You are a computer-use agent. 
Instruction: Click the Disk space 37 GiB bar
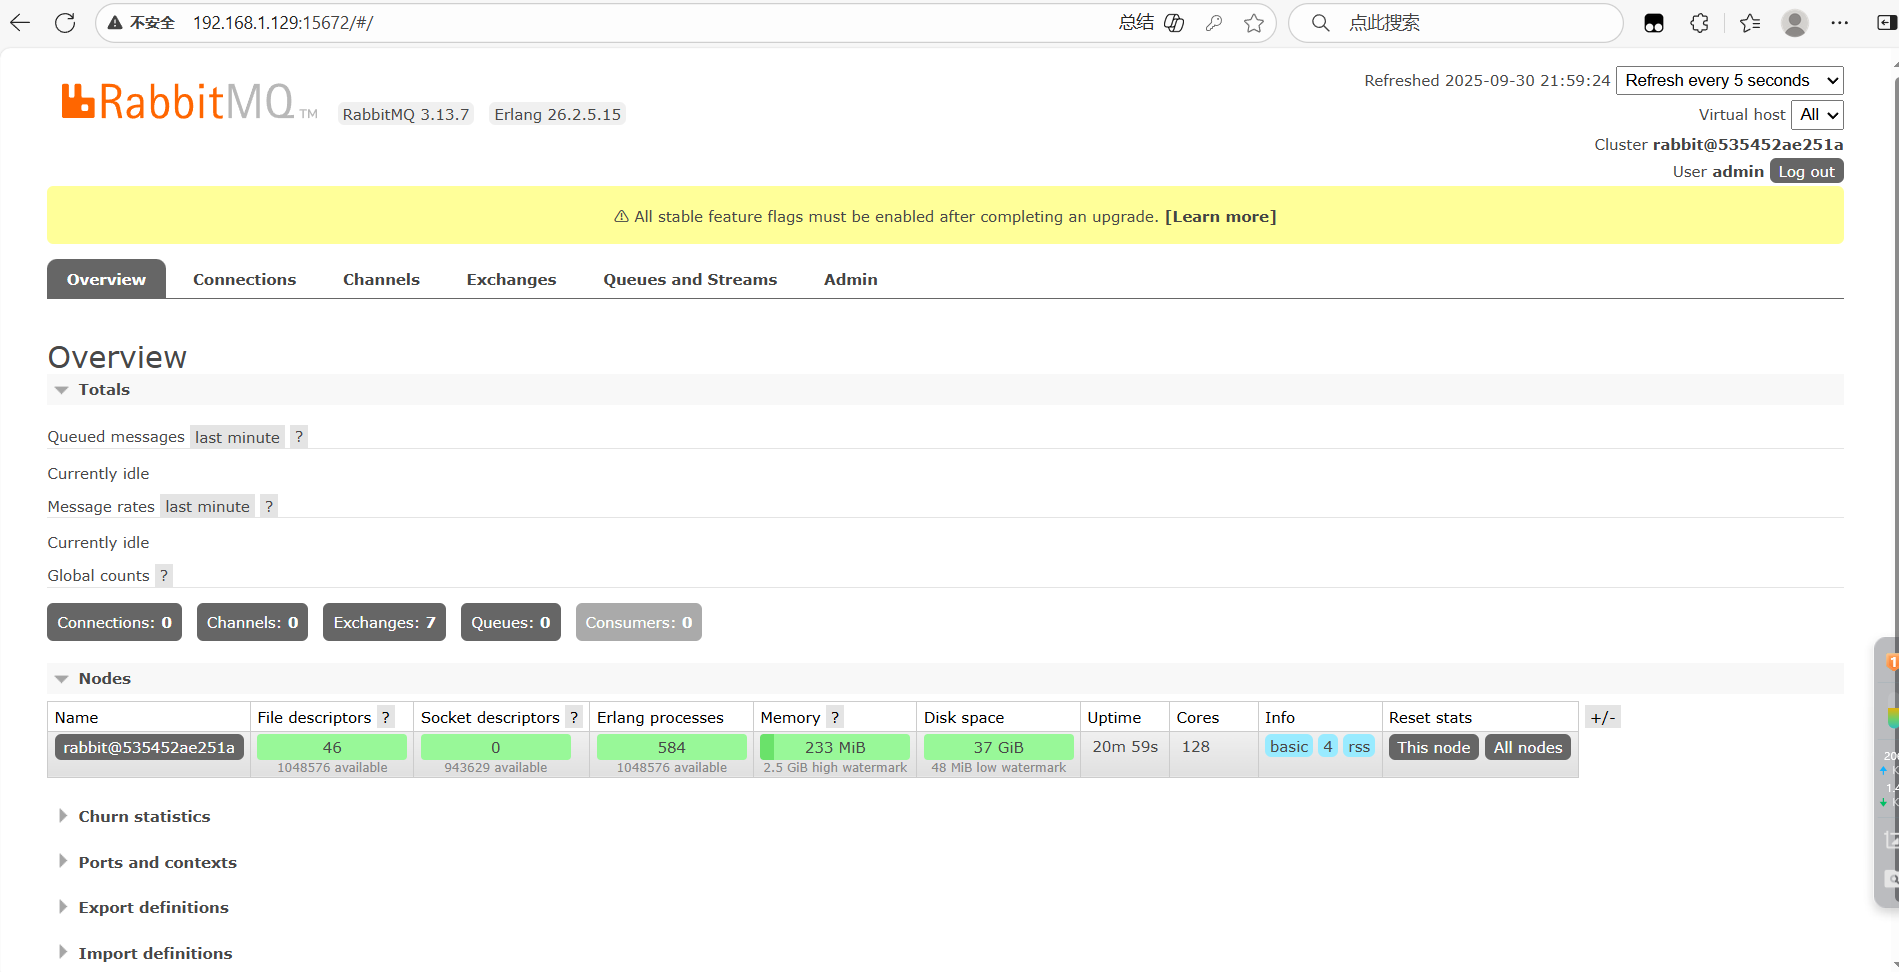click(x=998, y=747)
